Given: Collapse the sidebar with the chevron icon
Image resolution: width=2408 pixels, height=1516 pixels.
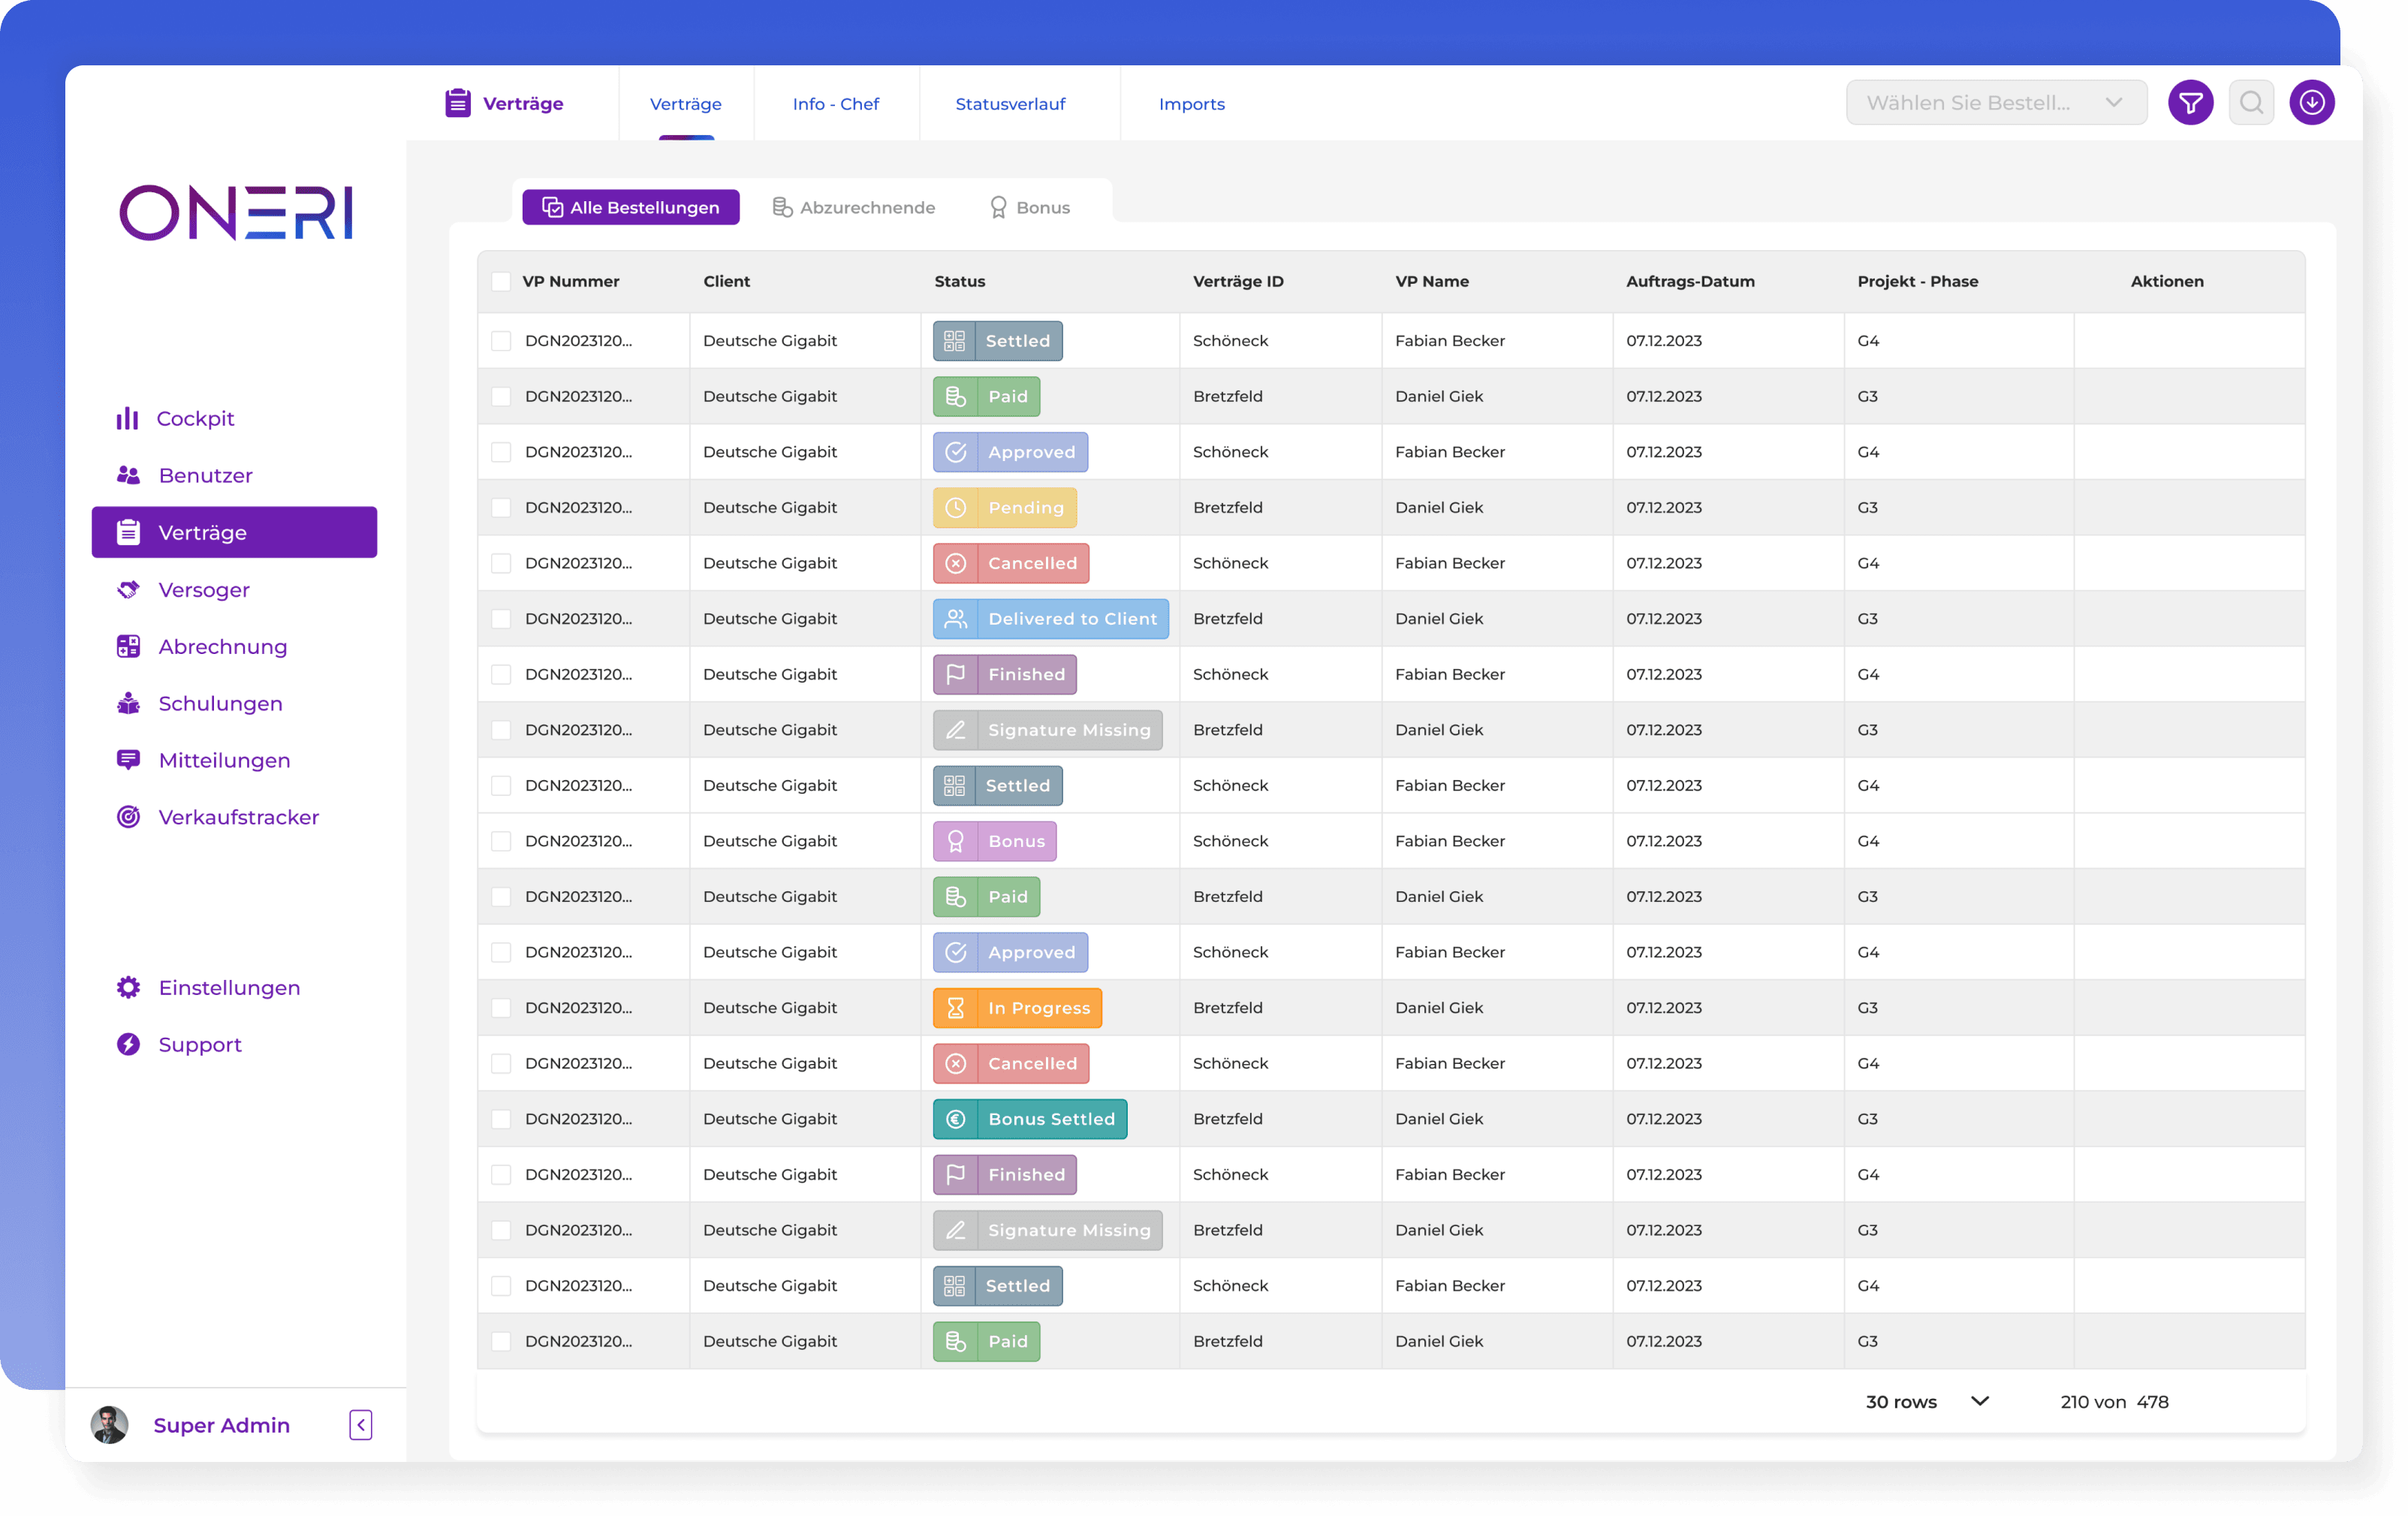Looking at the screenshot, I should pos(361,1424).
